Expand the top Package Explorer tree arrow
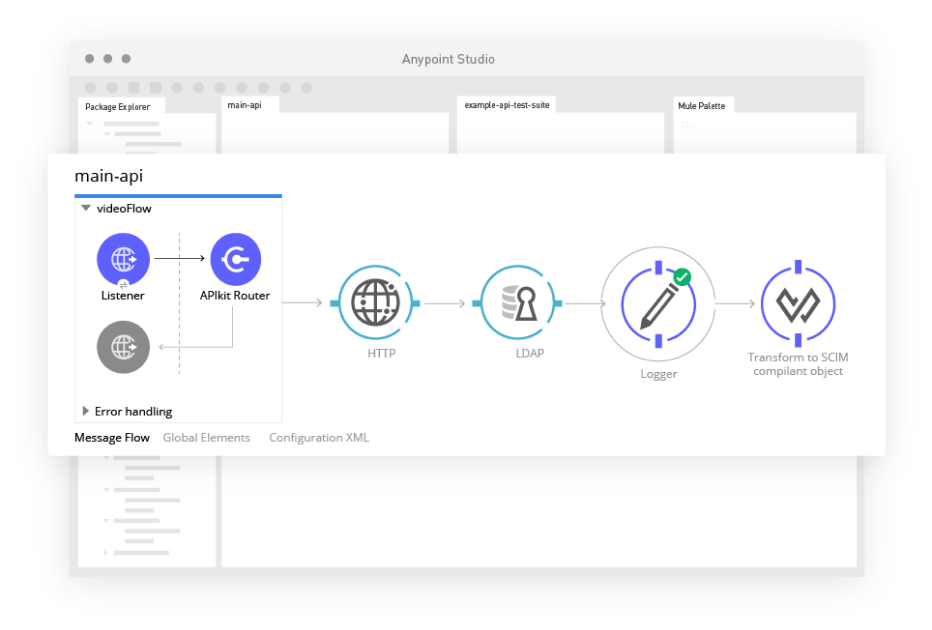The height and width of the screenshot is (630, 932). point(90,124)
